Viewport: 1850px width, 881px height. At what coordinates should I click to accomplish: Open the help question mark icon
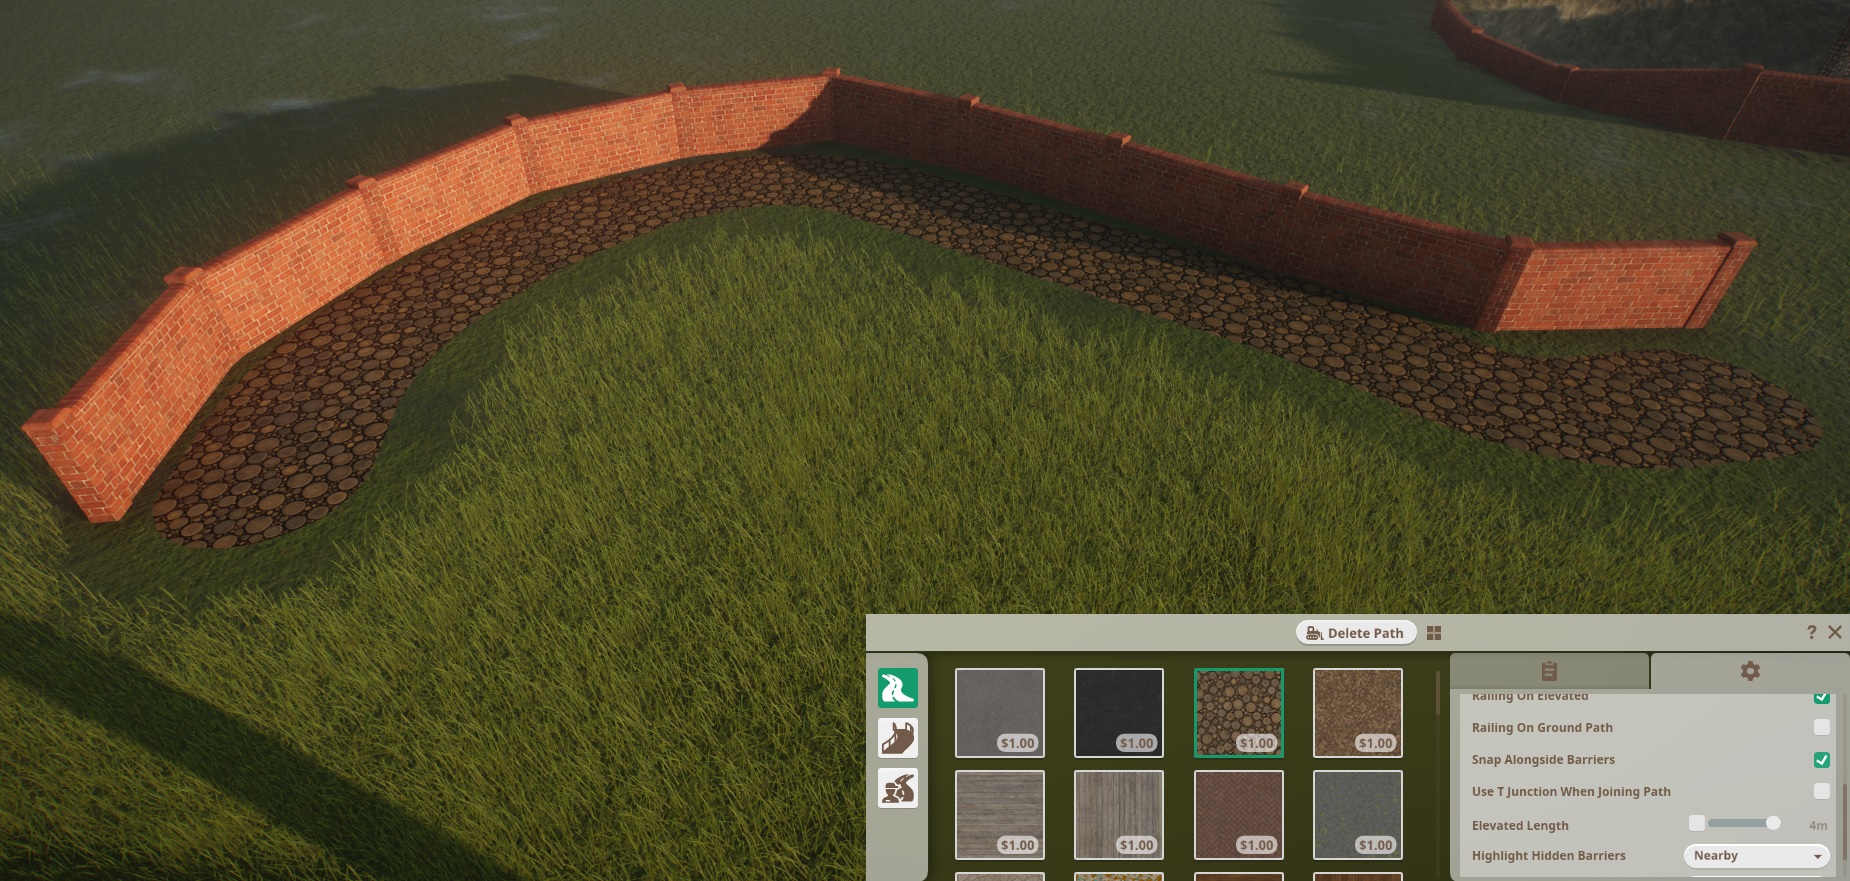pyautogui.click(x=1811, y=632)
